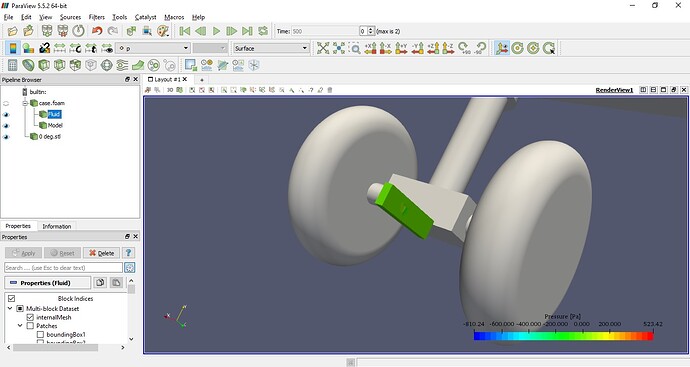Viewport: 690px width, 367px height.
Task: Click the pressure color legend bar
Action: click(x=563, y=336)
